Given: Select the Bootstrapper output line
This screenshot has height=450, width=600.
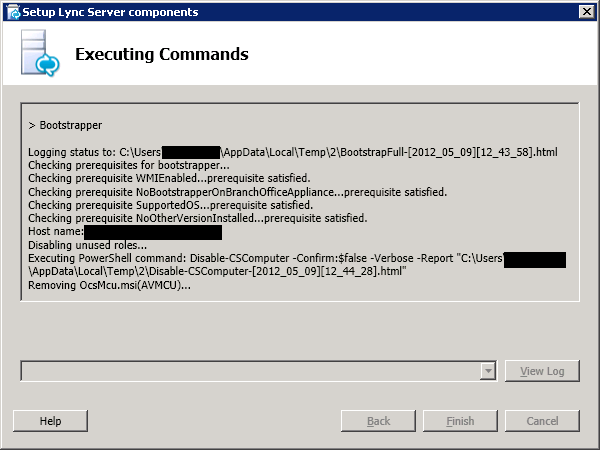Looking at the screenshot, I should tap(65, 125).
